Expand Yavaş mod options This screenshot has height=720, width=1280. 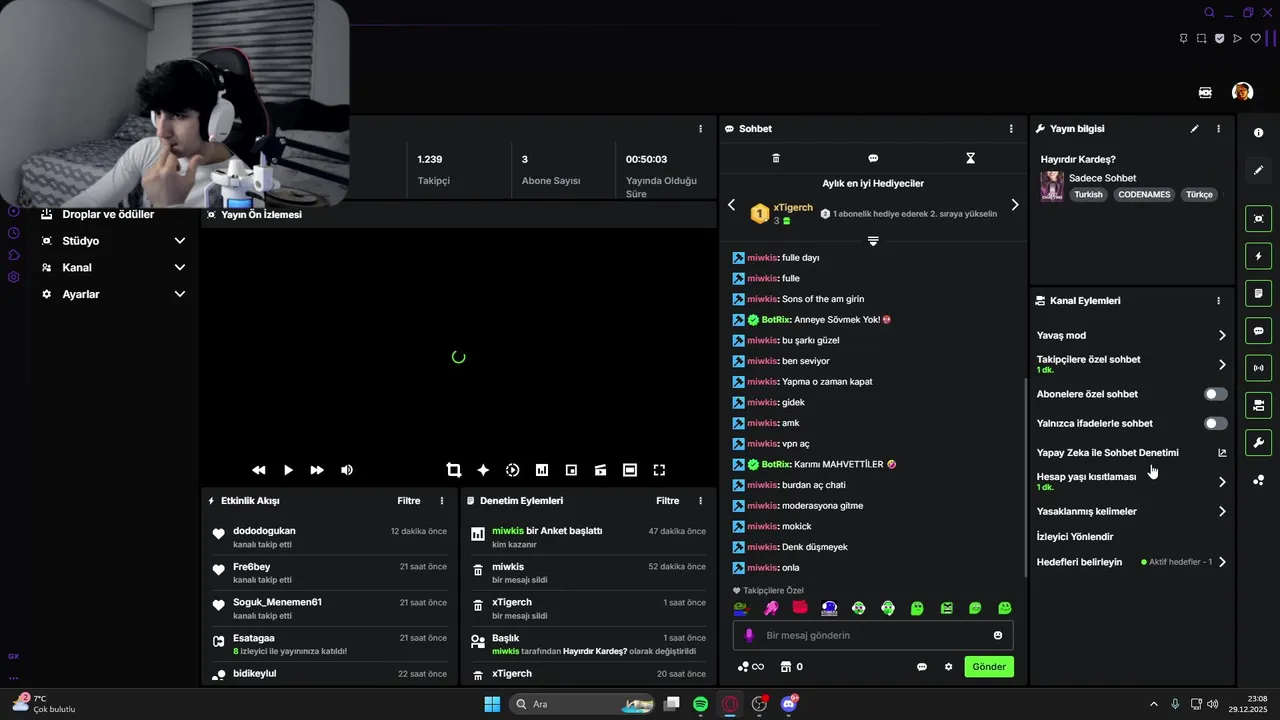click(1222, 336)
